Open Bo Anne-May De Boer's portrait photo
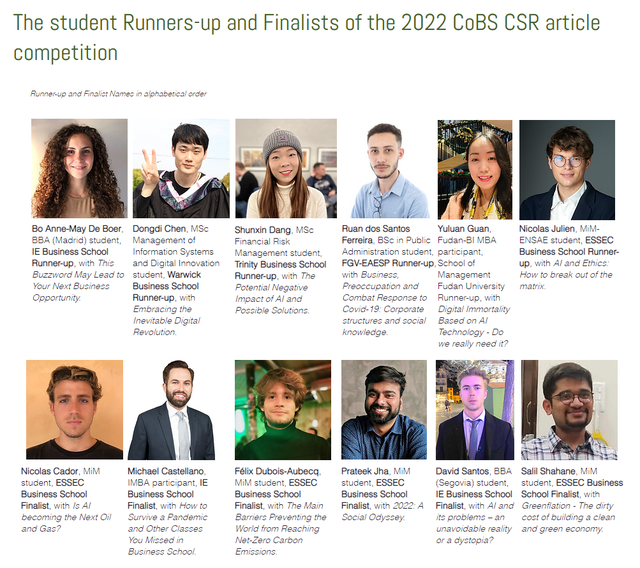 pyautogui.click(x=79, y=168)
